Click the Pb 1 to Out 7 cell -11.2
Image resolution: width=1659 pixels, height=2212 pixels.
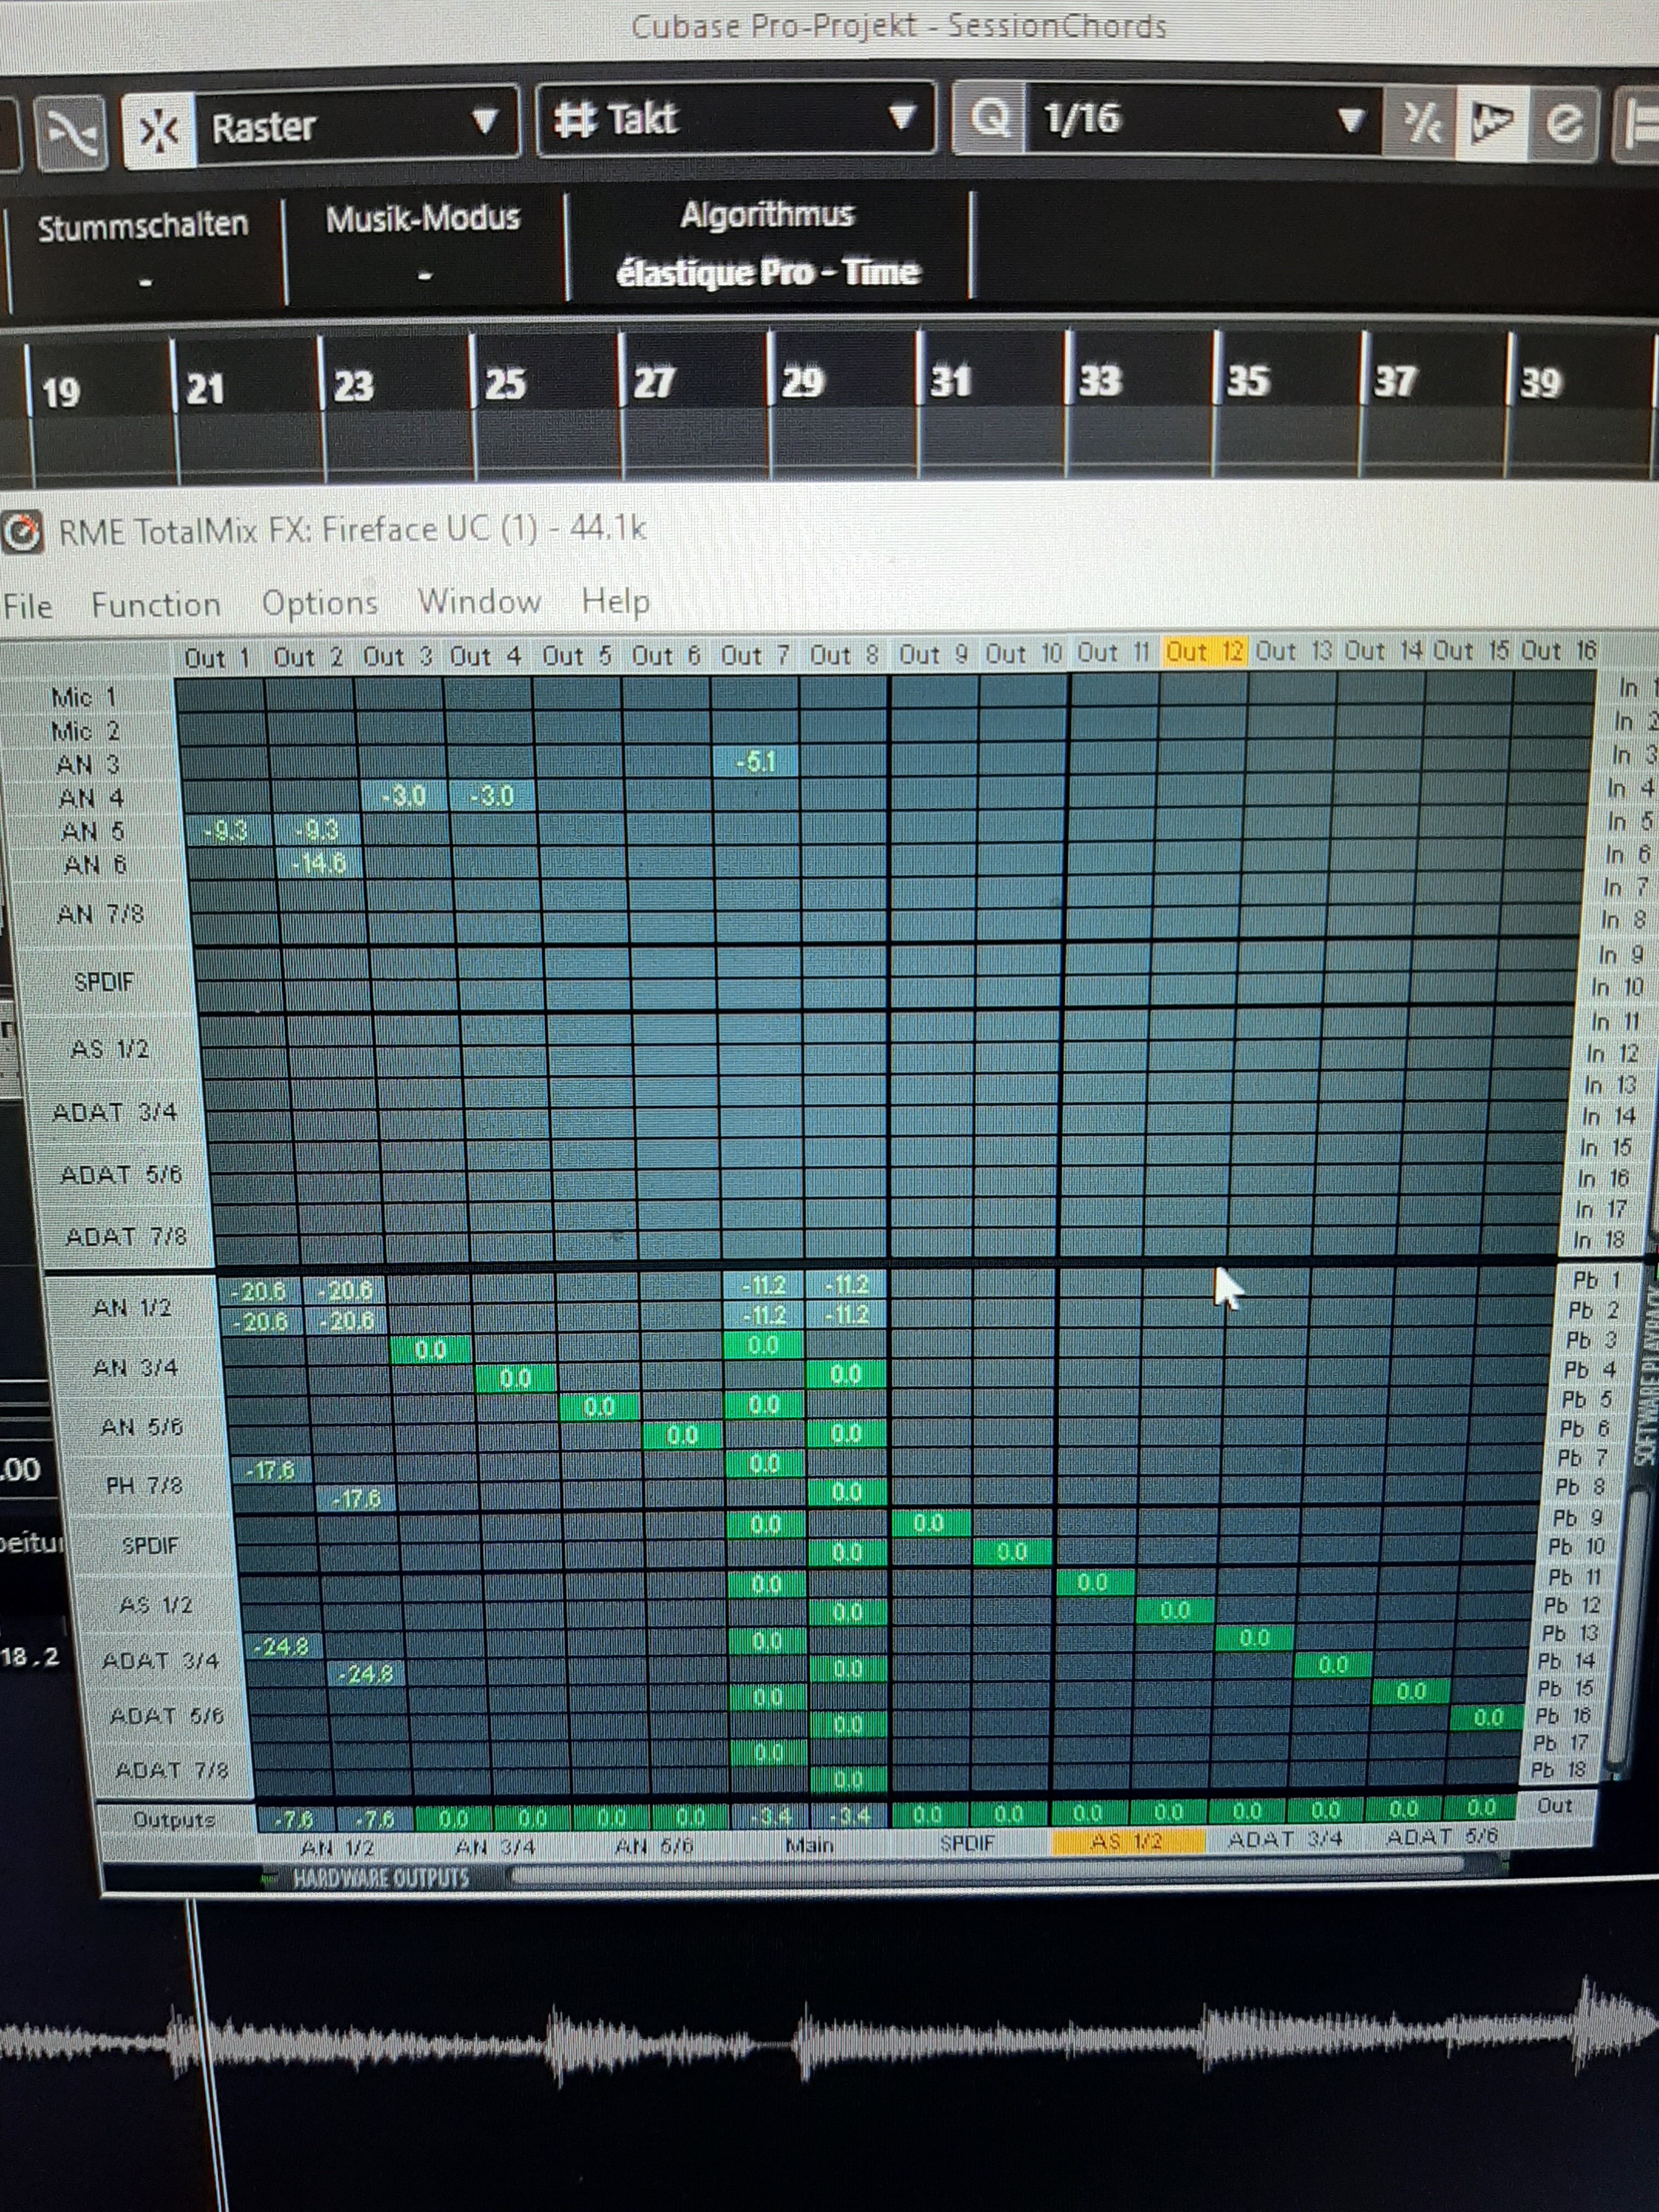pyautogui.click(x=763, y=1285)
